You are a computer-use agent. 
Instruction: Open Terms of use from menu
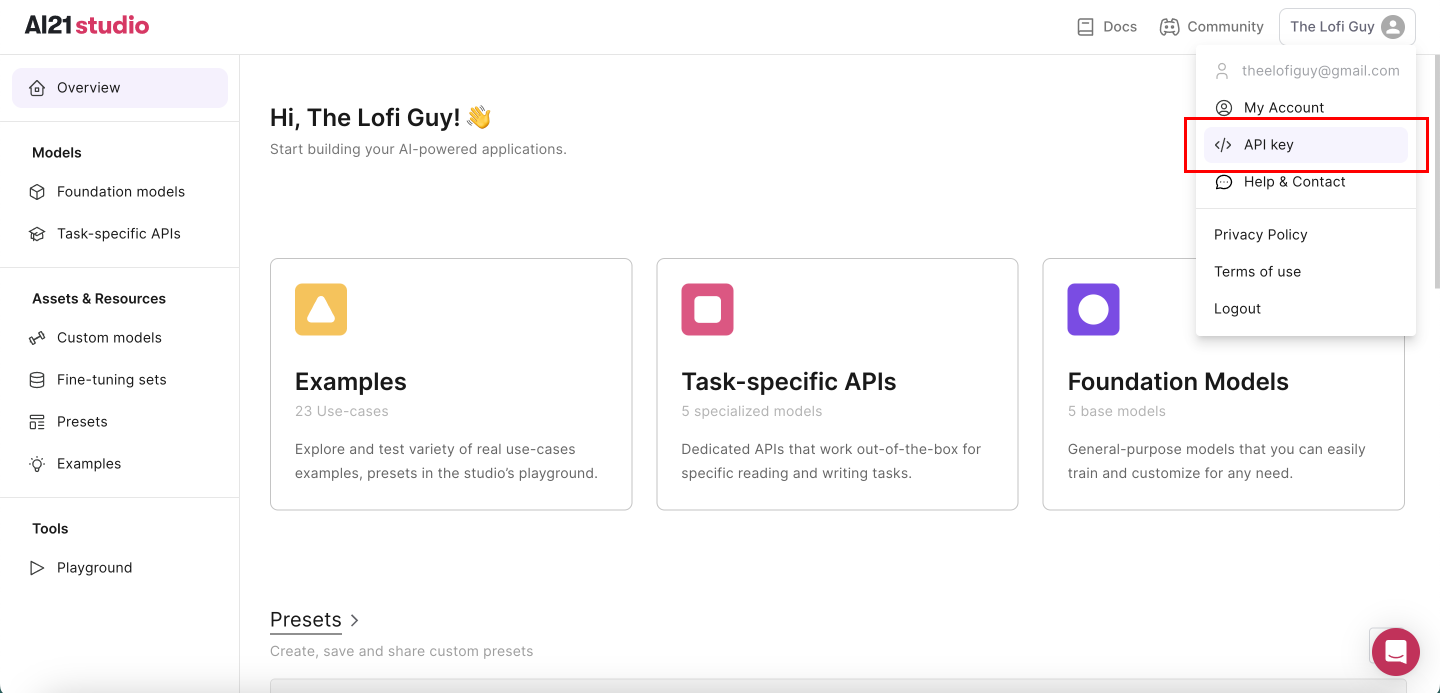pos(1257,272)
